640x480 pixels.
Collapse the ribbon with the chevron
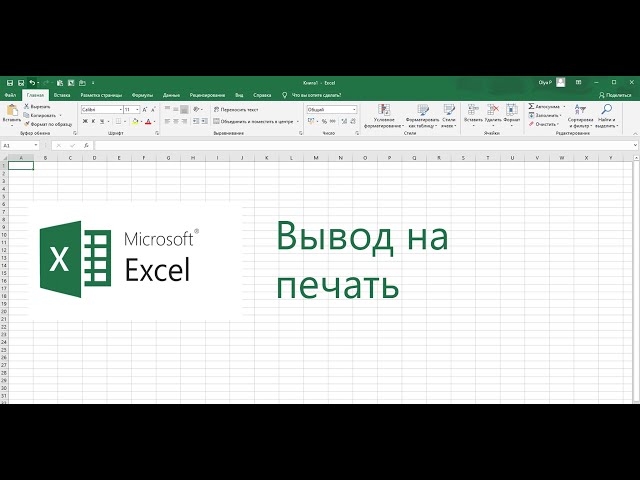tap(635, 133)
